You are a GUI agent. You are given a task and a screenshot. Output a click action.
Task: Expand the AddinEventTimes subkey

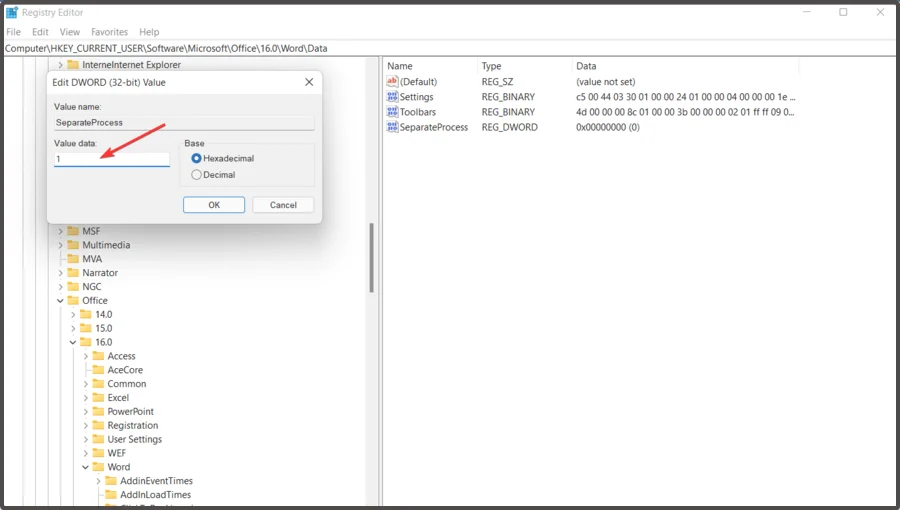[98, 481]
